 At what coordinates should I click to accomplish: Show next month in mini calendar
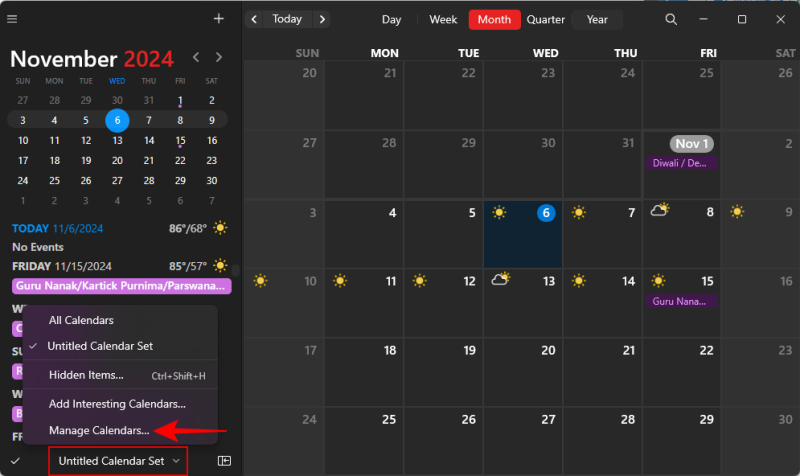point(220,58)
